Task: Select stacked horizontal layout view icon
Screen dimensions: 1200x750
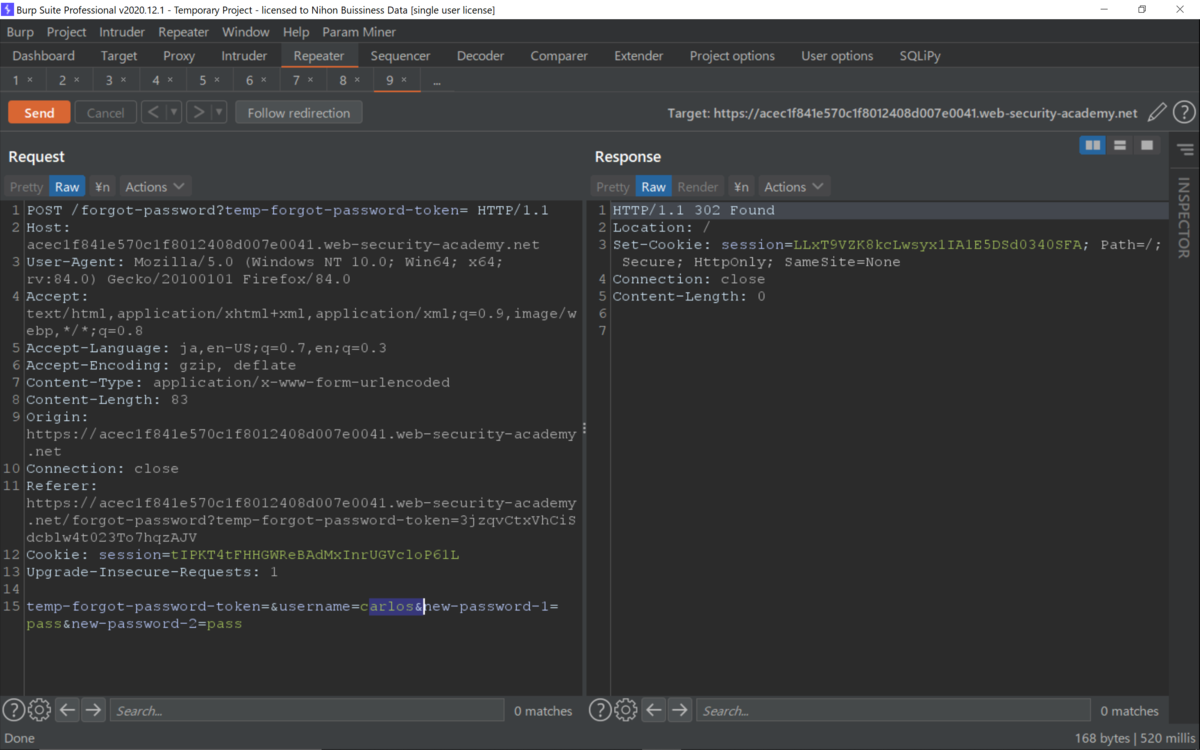Action: pos(1120,146)
